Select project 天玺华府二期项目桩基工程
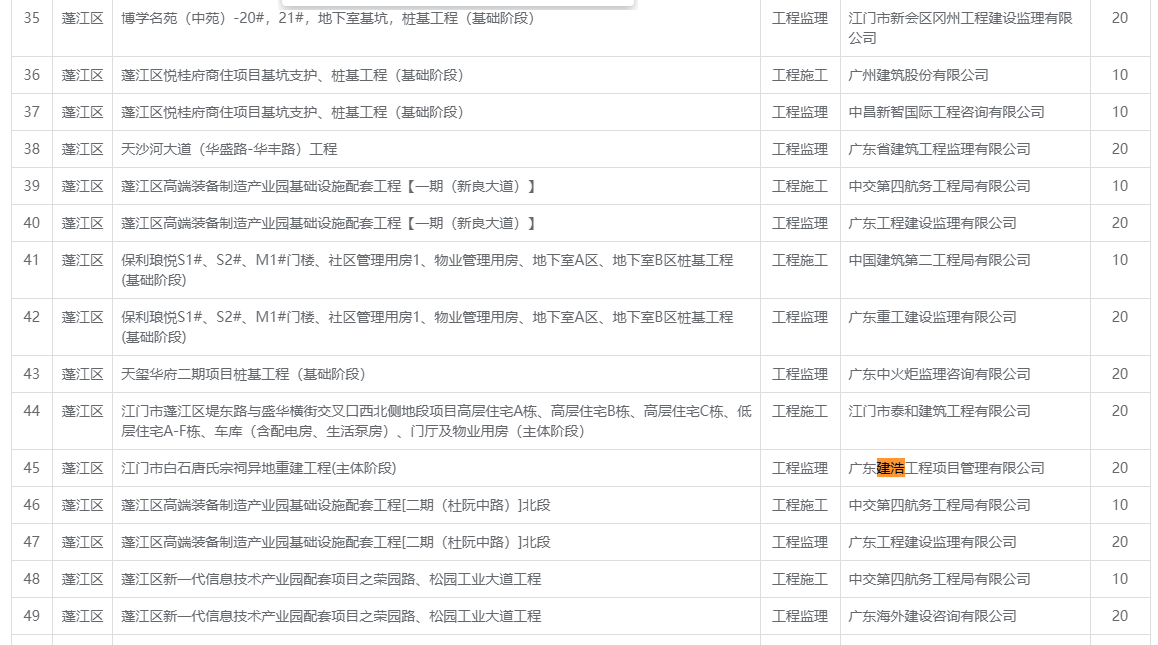 (243, 374)
